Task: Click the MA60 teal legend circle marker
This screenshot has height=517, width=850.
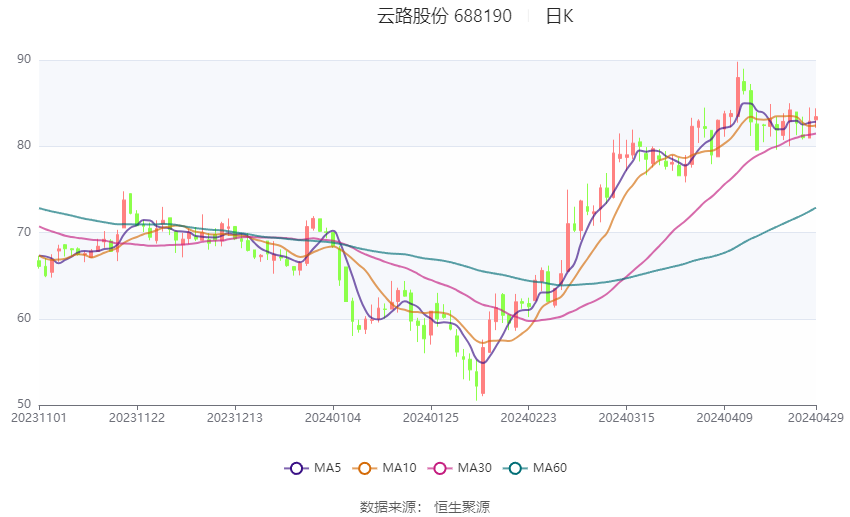Action: [514, 468]
